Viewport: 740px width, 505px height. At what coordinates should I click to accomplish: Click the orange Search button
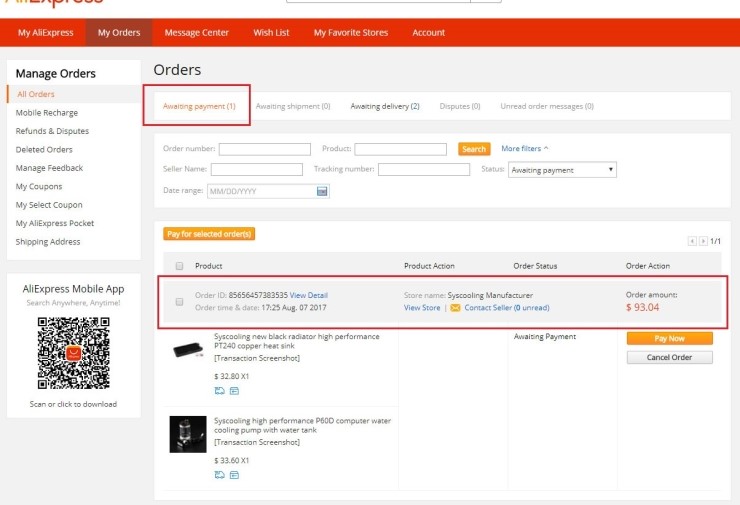474,149
